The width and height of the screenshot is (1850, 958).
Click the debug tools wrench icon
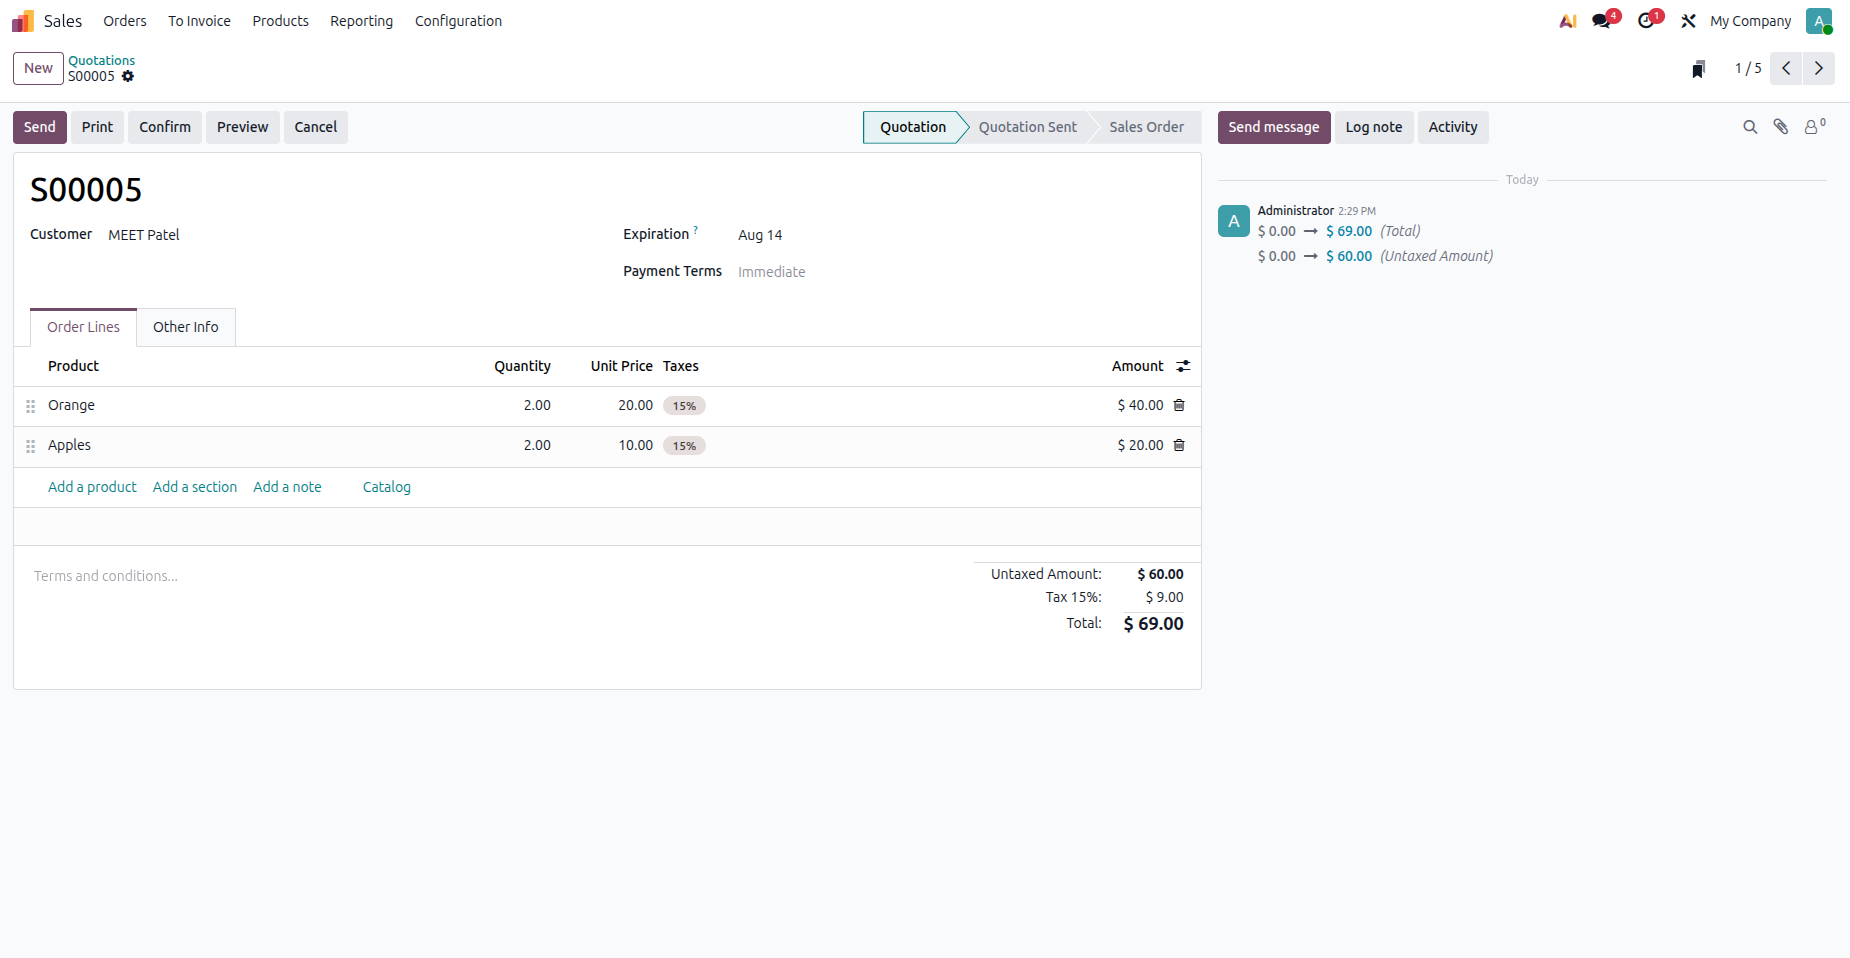point(1689,21)
